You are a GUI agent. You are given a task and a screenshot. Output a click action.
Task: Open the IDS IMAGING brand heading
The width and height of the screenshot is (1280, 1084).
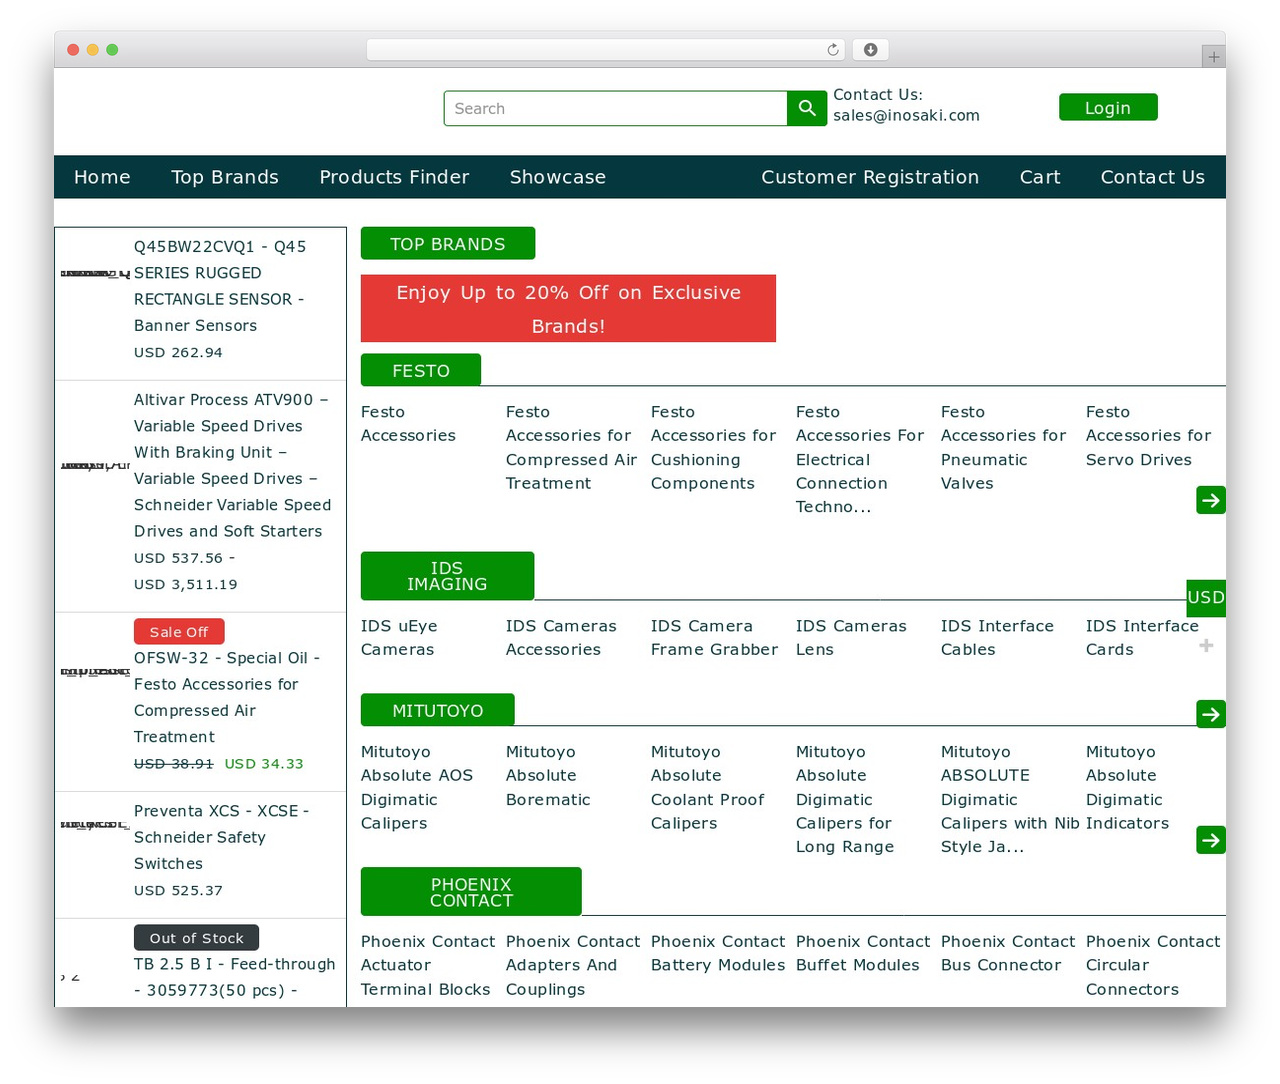(447, 576)
